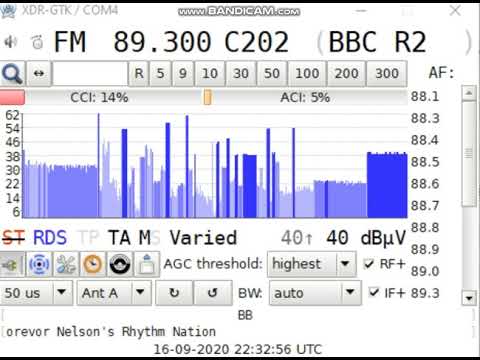Viewport: 480px width, 360px height.
Task: Select AF frequency 88.1
Action: coord(425,97)
